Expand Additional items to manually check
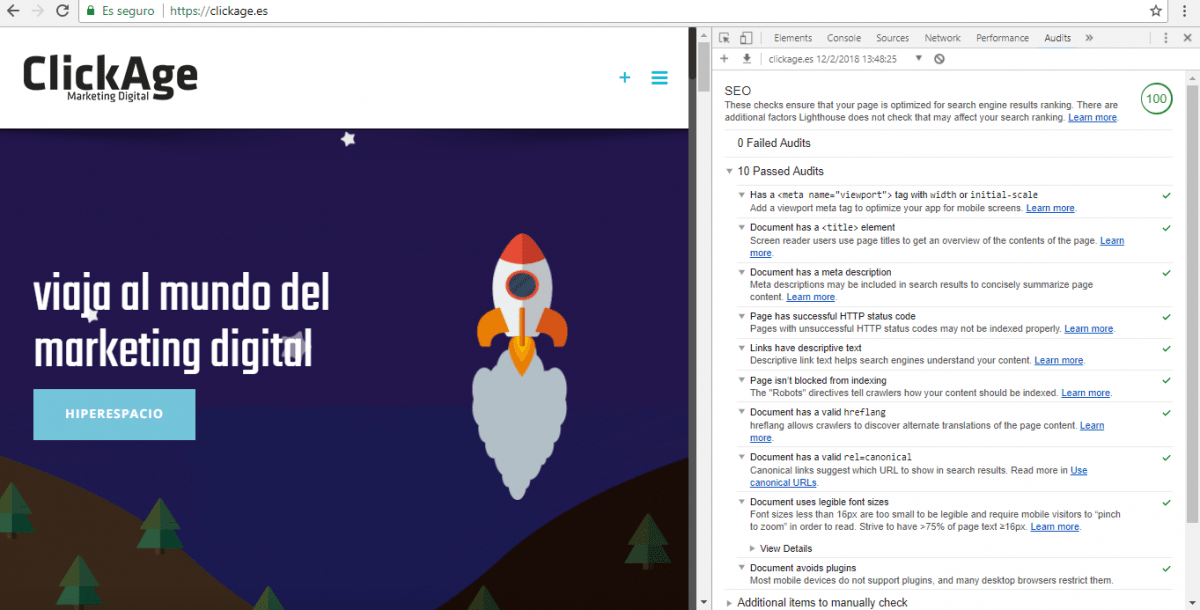 coord(820,602)
